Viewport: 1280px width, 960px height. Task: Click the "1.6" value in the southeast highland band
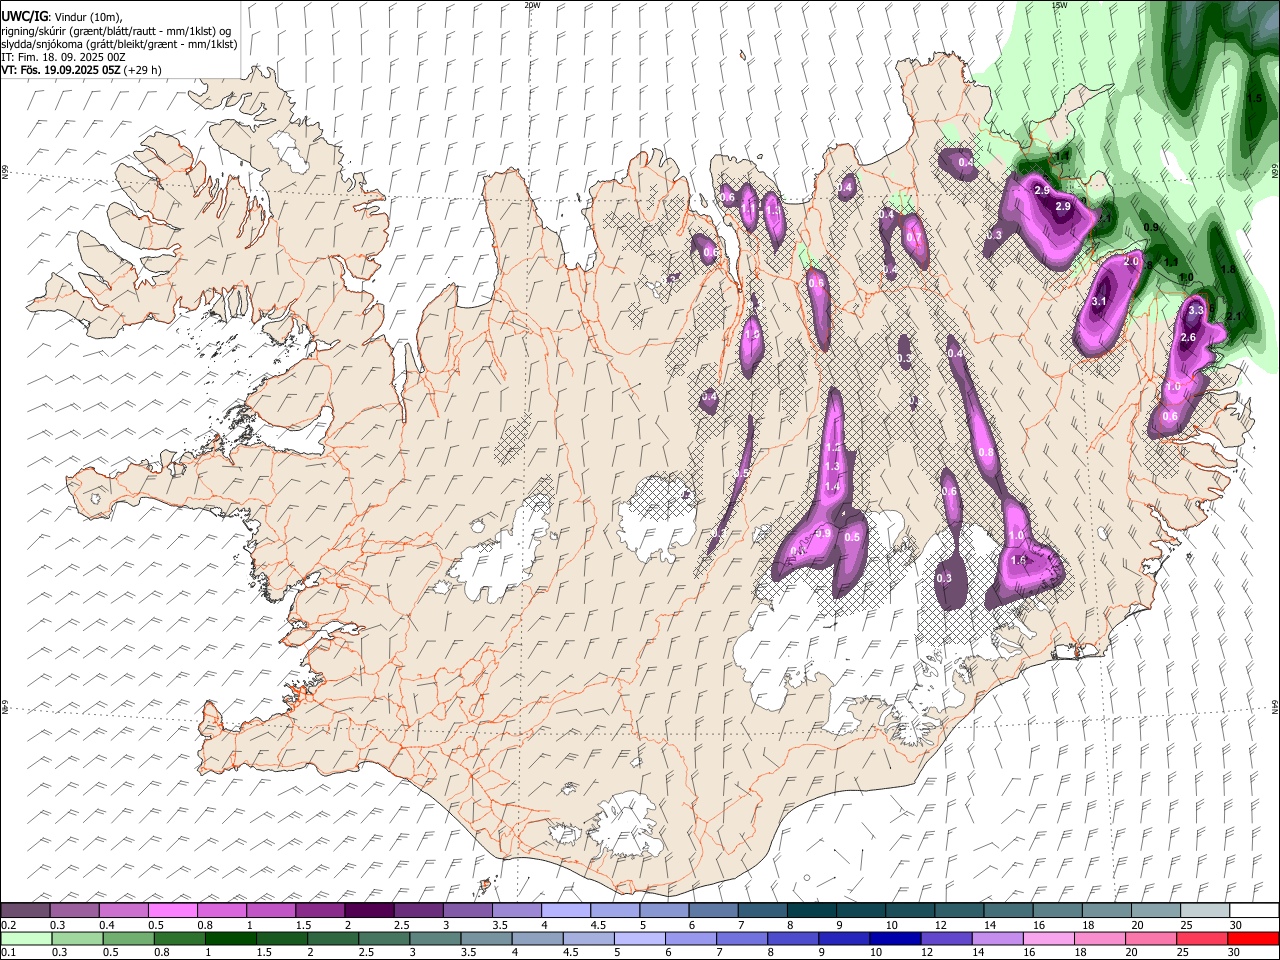click(1019, 561)
